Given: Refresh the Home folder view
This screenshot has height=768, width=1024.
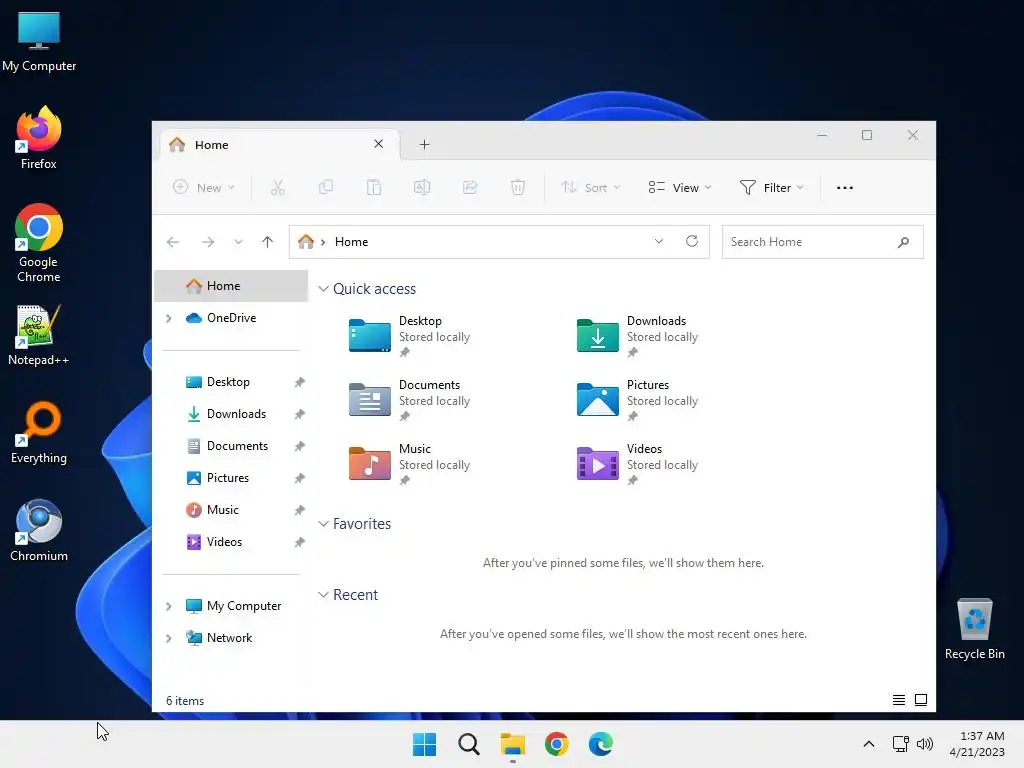Looking at the screenshot, I should pos(692,241).
